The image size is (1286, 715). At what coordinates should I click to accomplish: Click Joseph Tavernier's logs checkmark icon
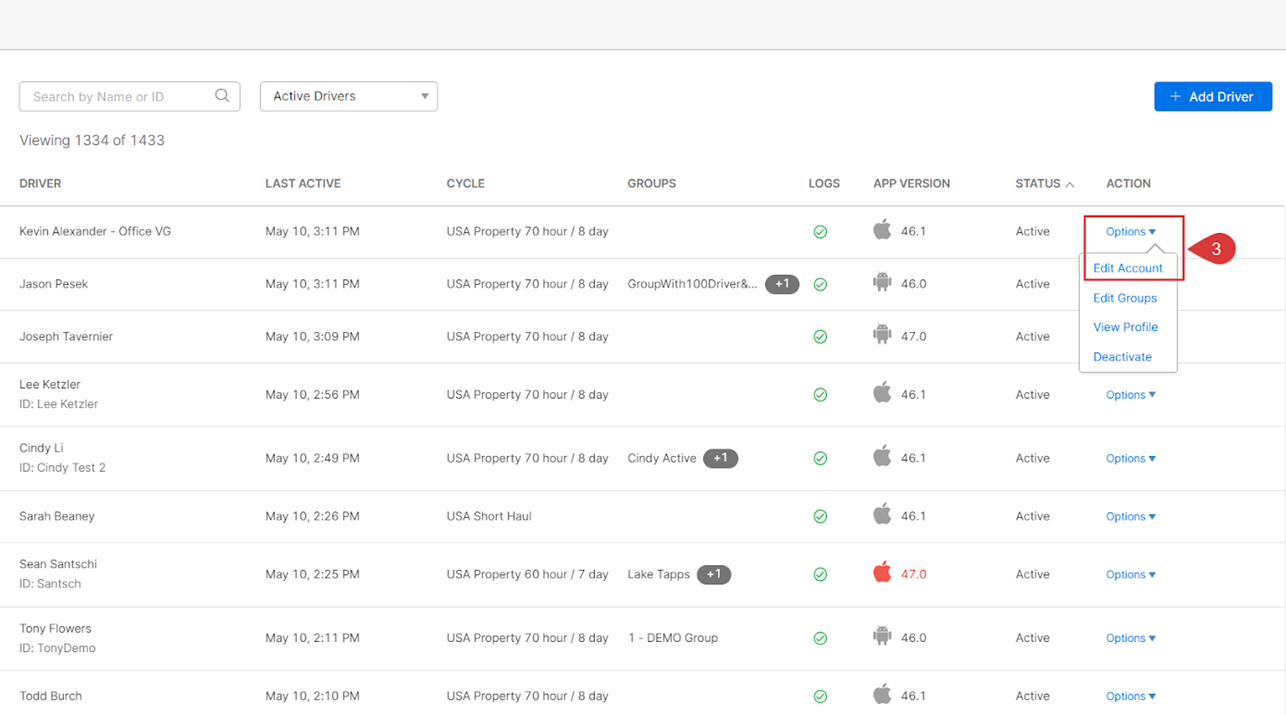click(820, 337)
